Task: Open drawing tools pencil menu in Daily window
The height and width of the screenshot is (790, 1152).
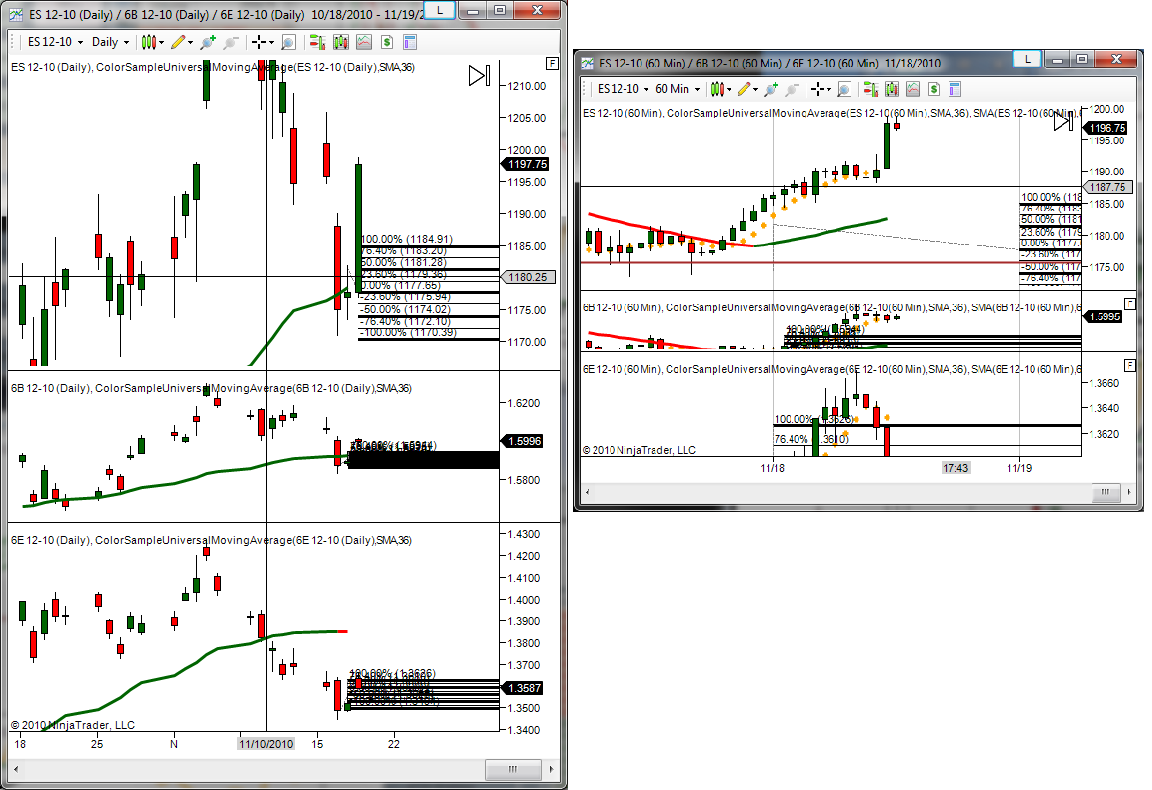Action: click(x=181, y=42)
